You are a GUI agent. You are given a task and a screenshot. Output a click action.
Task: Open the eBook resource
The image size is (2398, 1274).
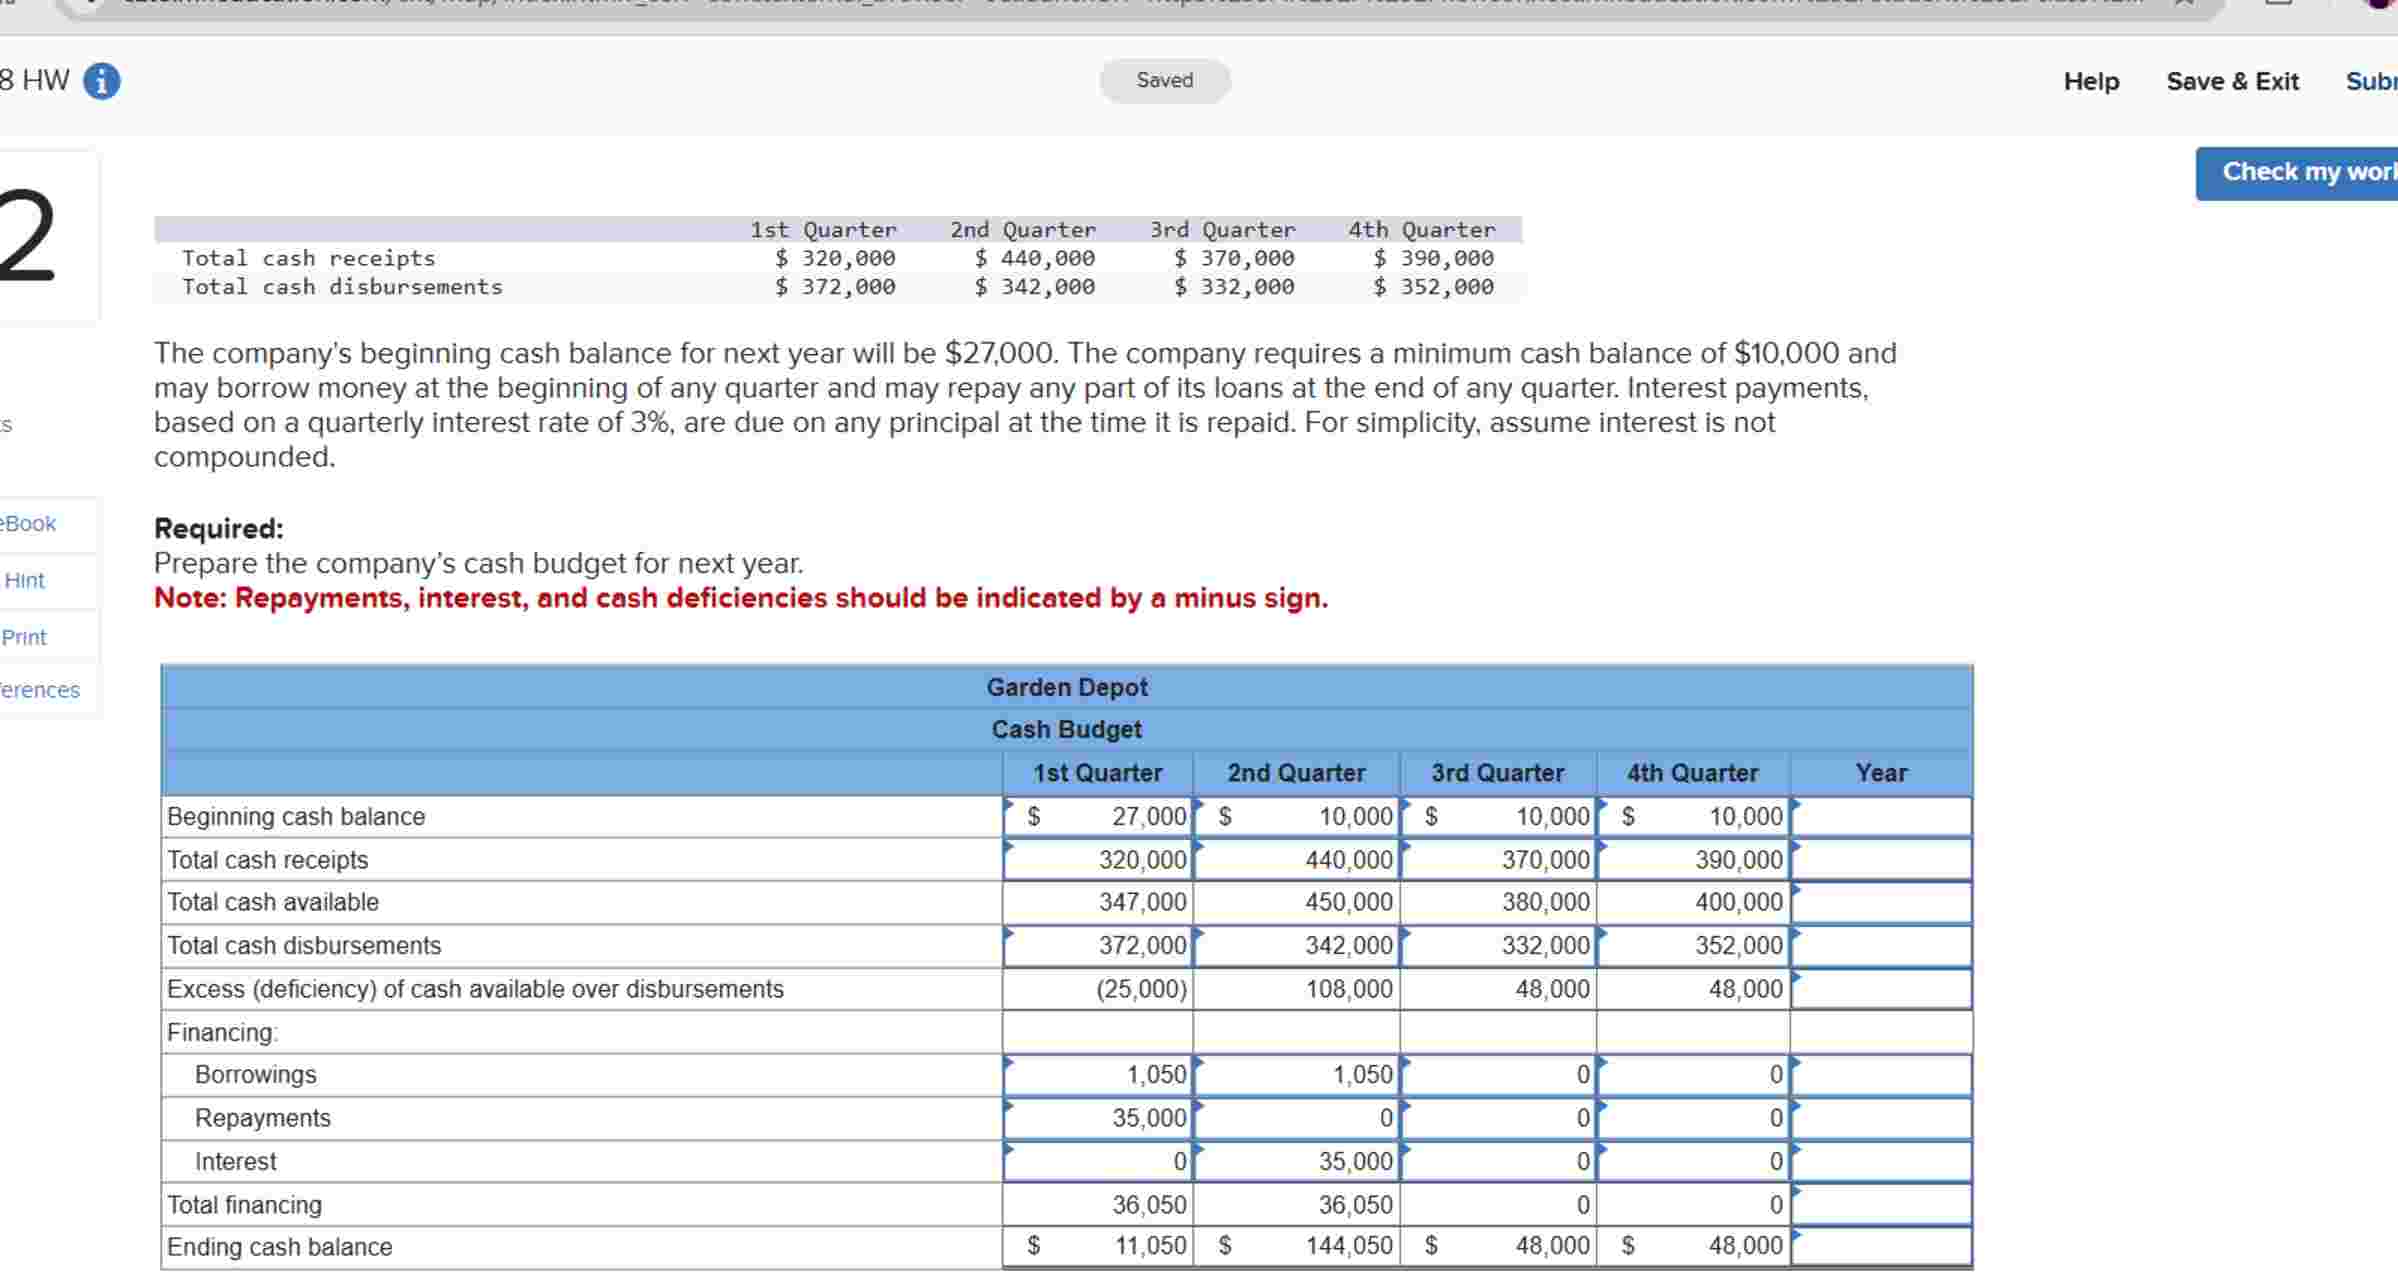27,523
